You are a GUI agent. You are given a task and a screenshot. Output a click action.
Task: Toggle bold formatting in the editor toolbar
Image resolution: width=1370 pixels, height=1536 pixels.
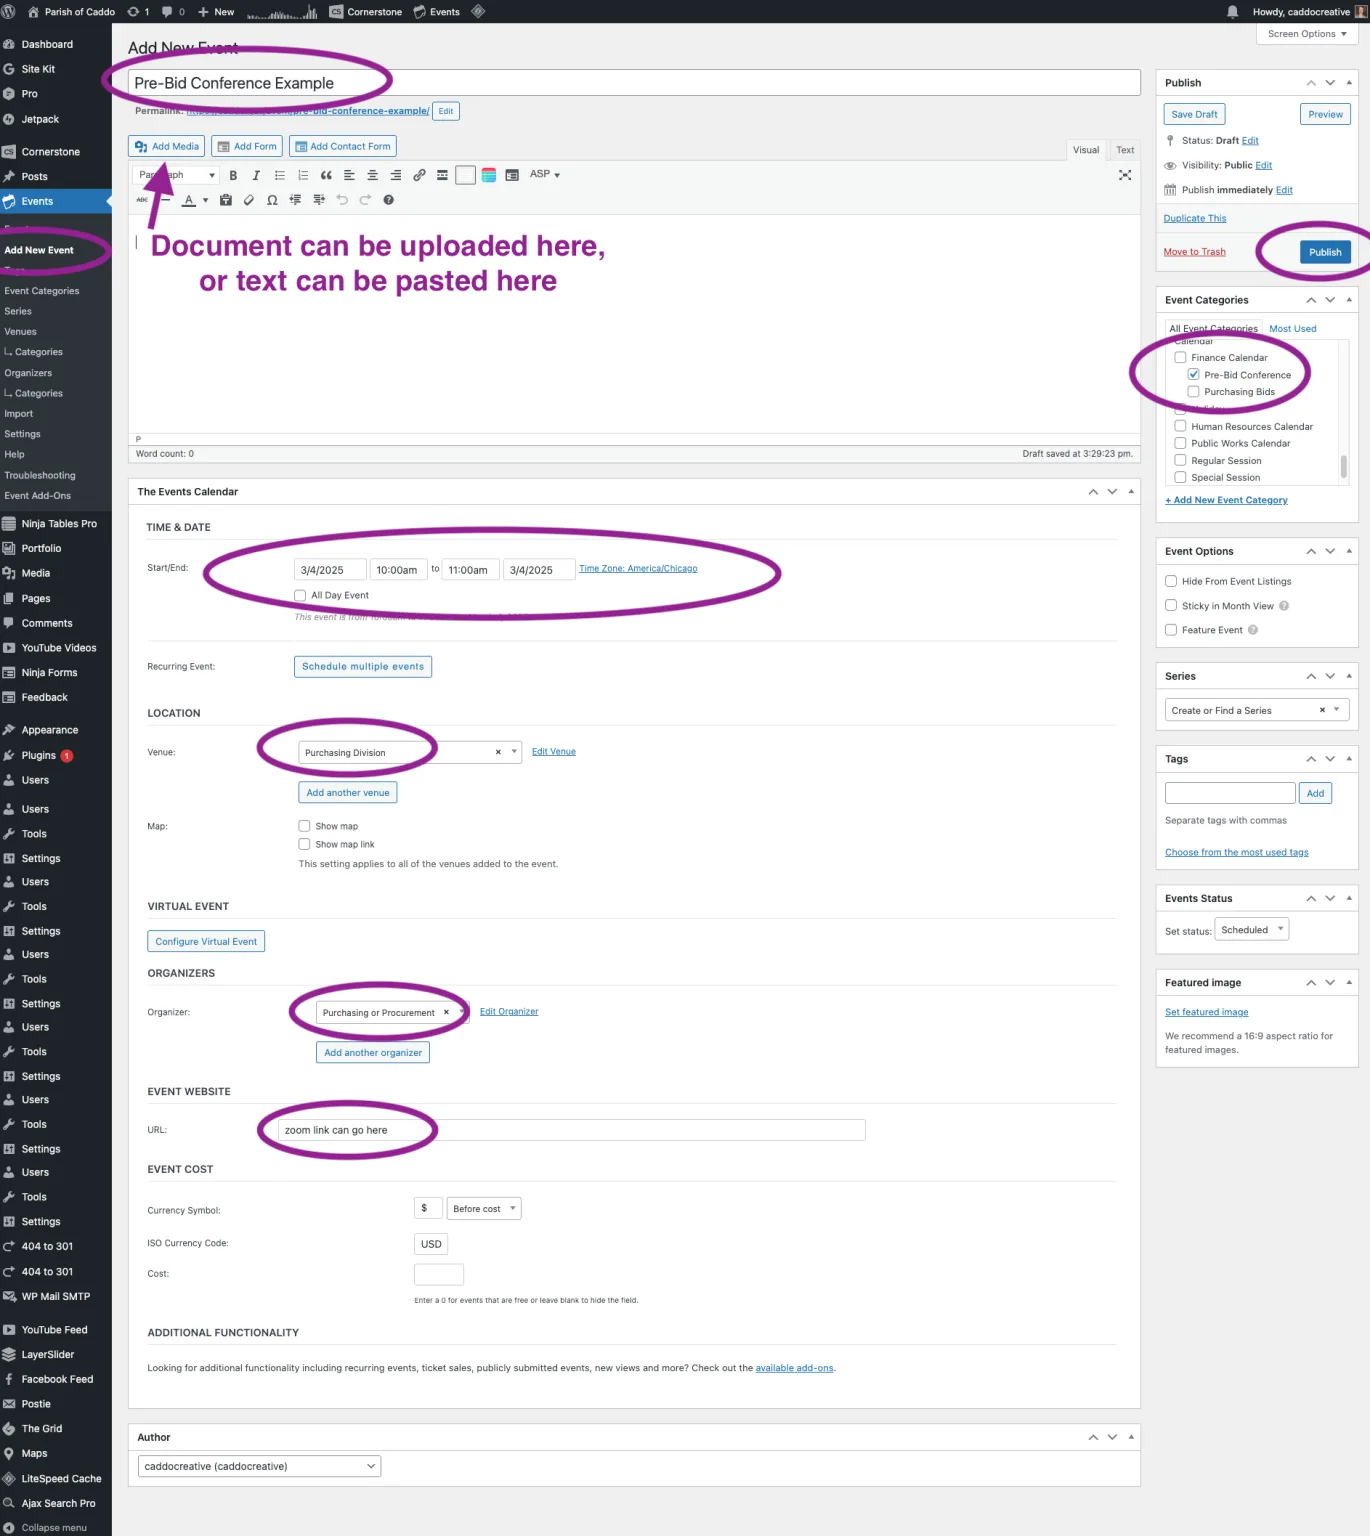tap(233, 175)
